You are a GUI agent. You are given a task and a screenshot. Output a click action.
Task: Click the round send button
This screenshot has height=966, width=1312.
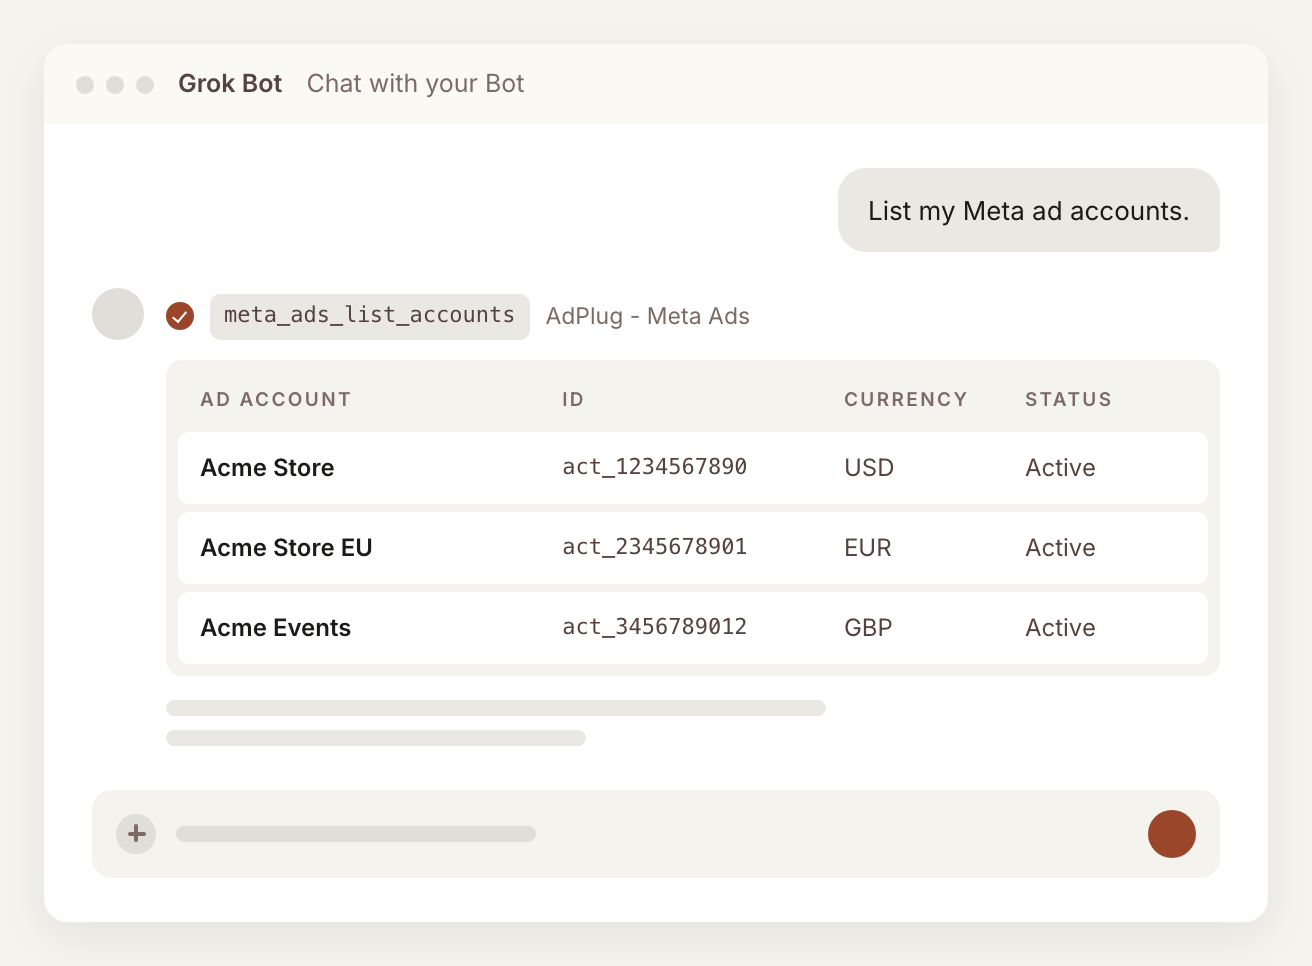click(x=1172, y=834)
